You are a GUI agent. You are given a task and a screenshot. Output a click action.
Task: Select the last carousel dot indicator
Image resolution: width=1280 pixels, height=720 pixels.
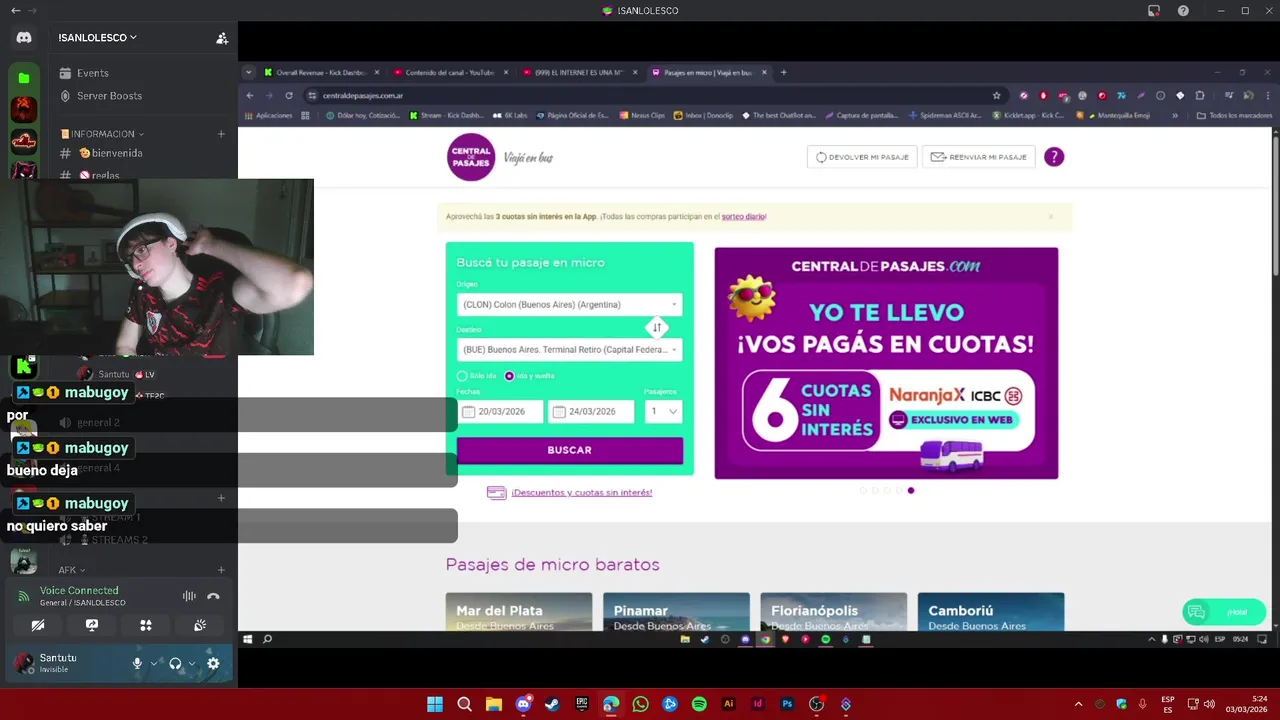click(x=911, y=490)
